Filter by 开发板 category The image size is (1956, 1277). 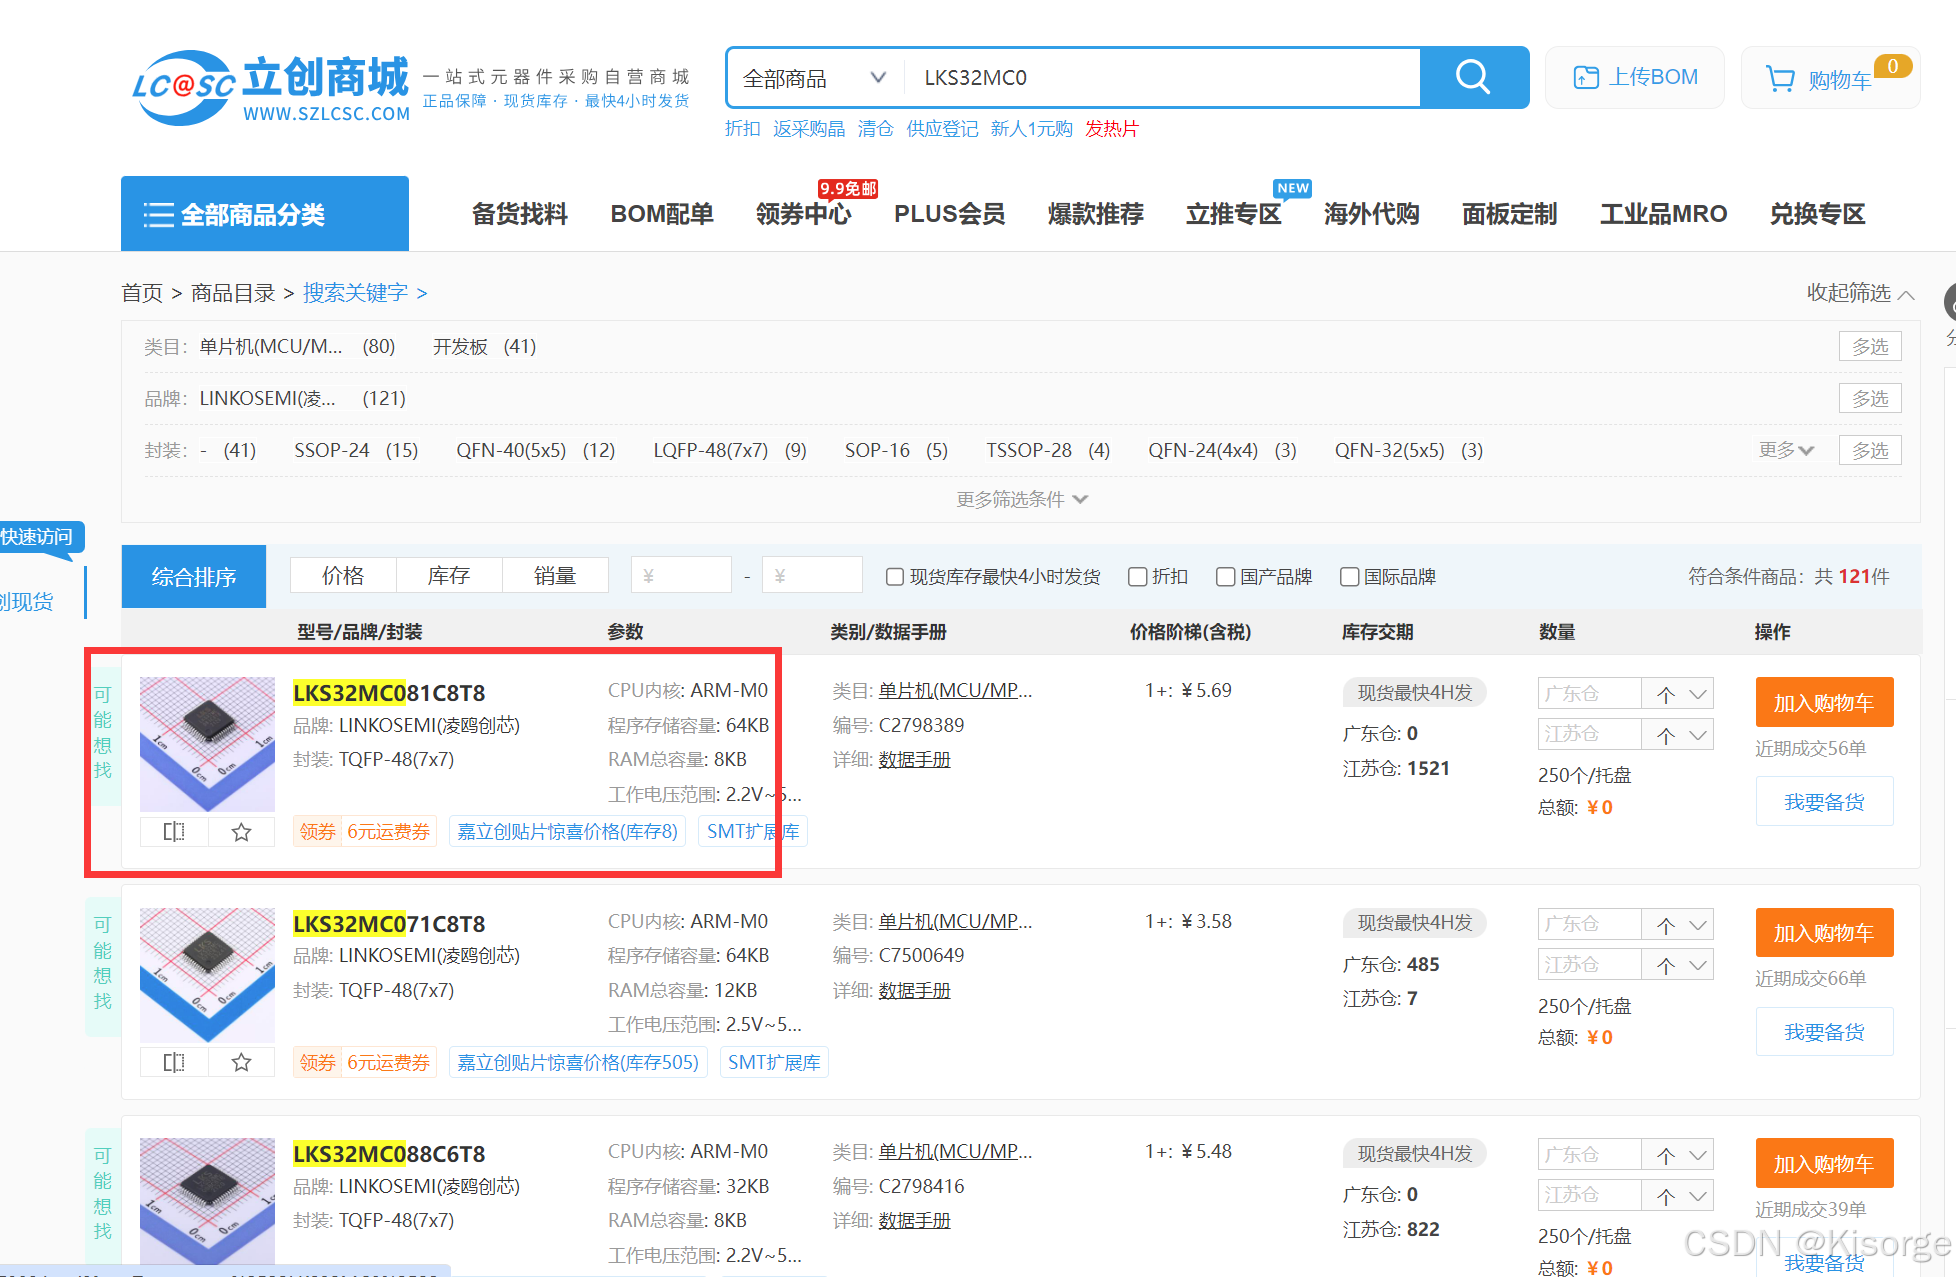tap(484, 346)
